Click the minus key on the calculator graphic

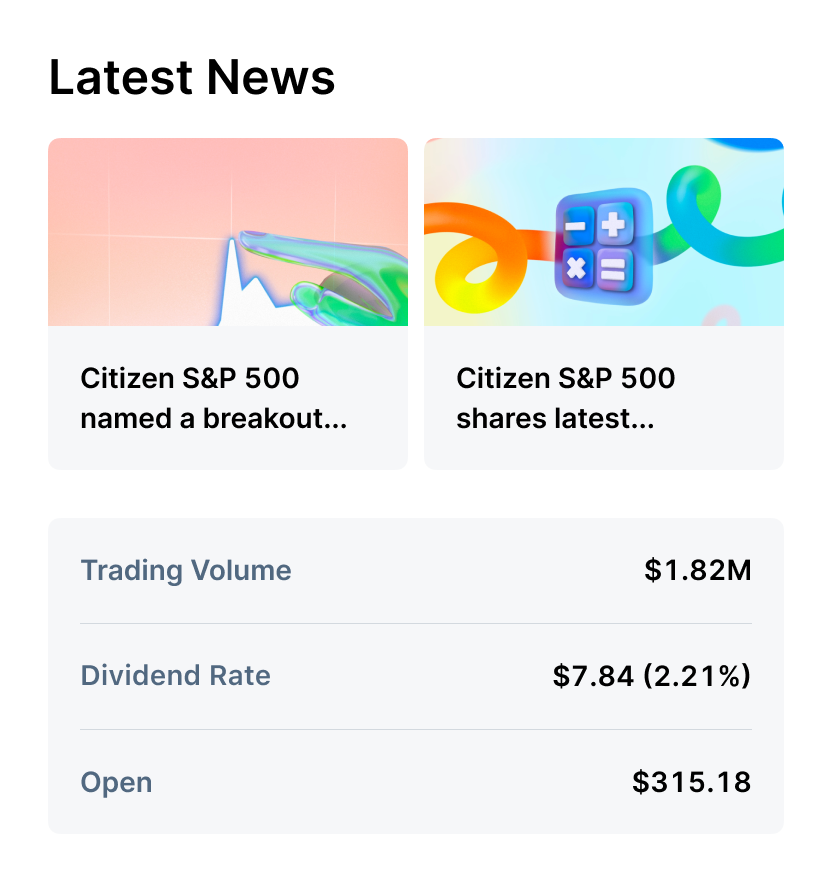tap(576, 226)
